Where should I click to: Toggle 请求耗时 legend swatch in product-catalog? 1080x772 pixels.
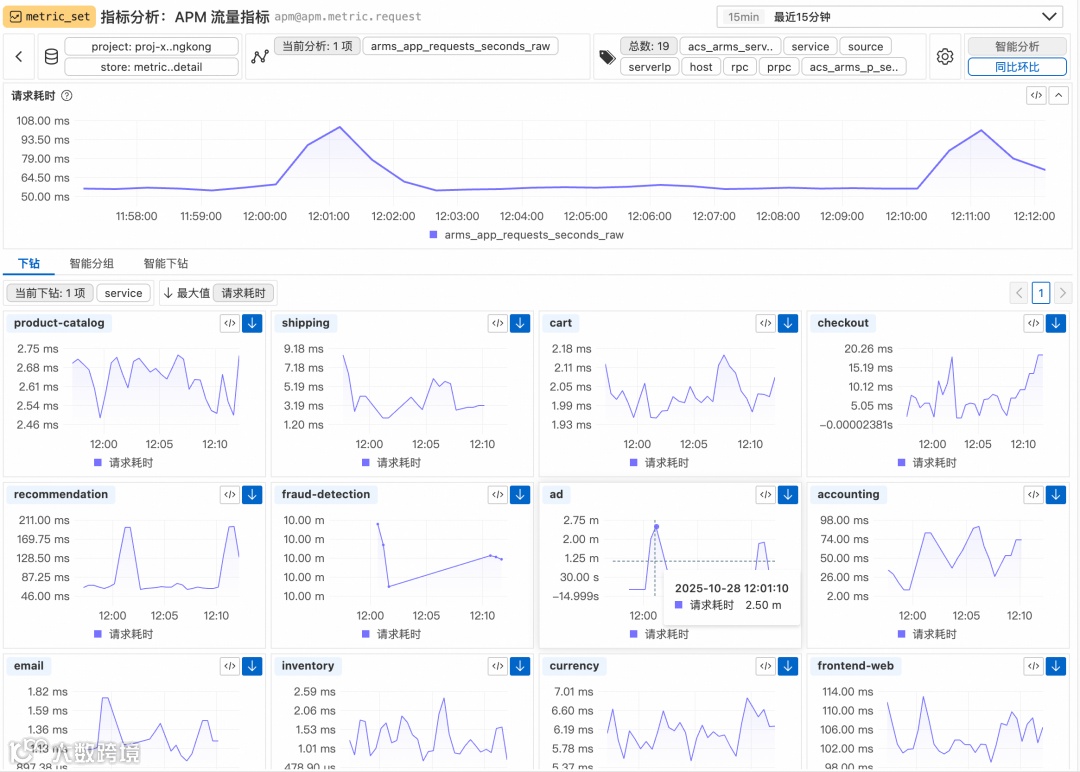(98, 463)
